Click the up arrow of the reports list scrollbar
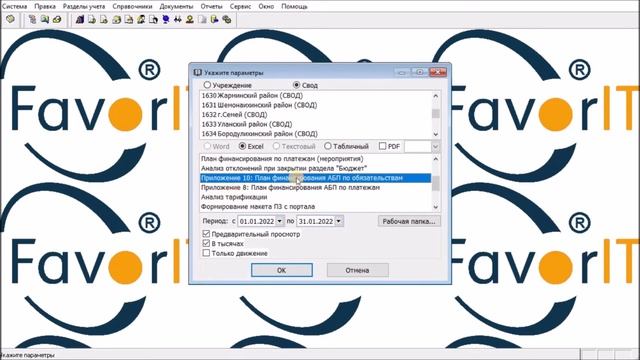 [436, 159]
